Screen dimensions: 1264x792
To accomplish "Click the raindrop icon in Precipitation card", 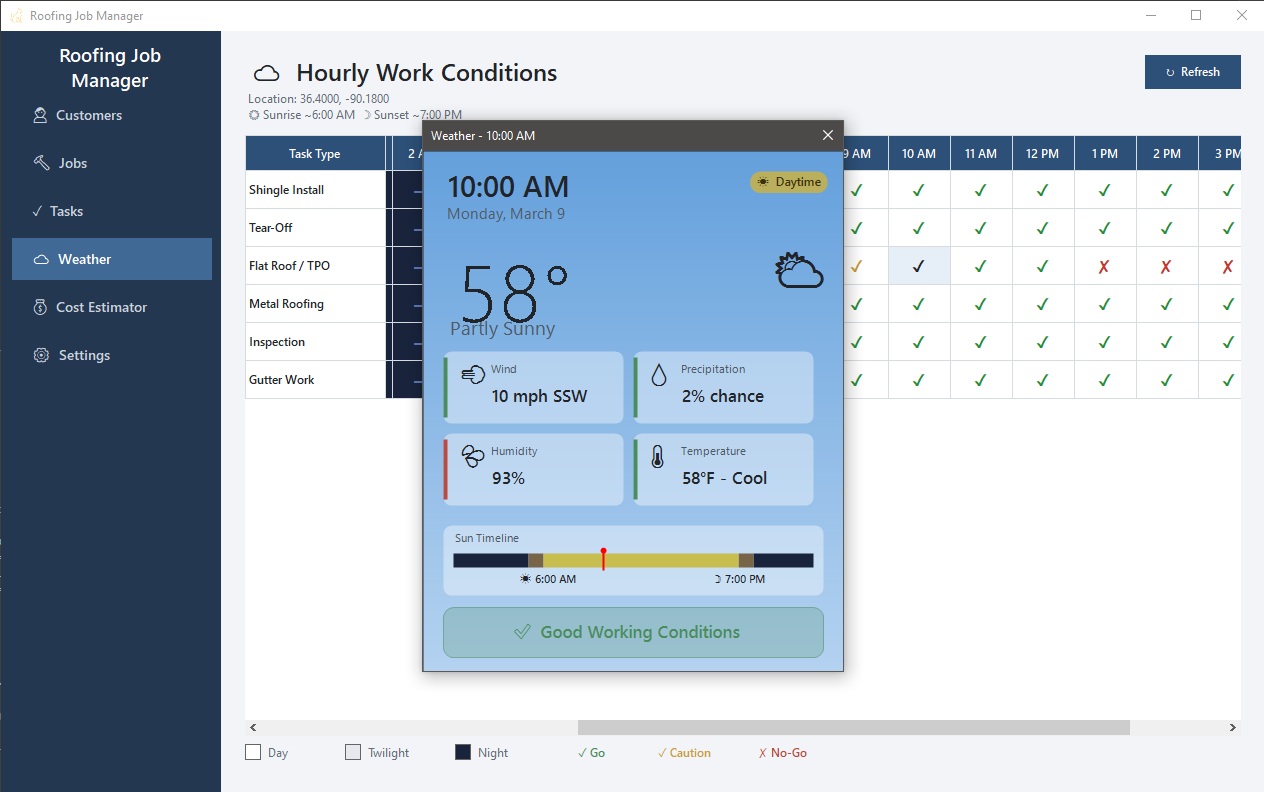I will pyautogui.click(x=659, y=375).
